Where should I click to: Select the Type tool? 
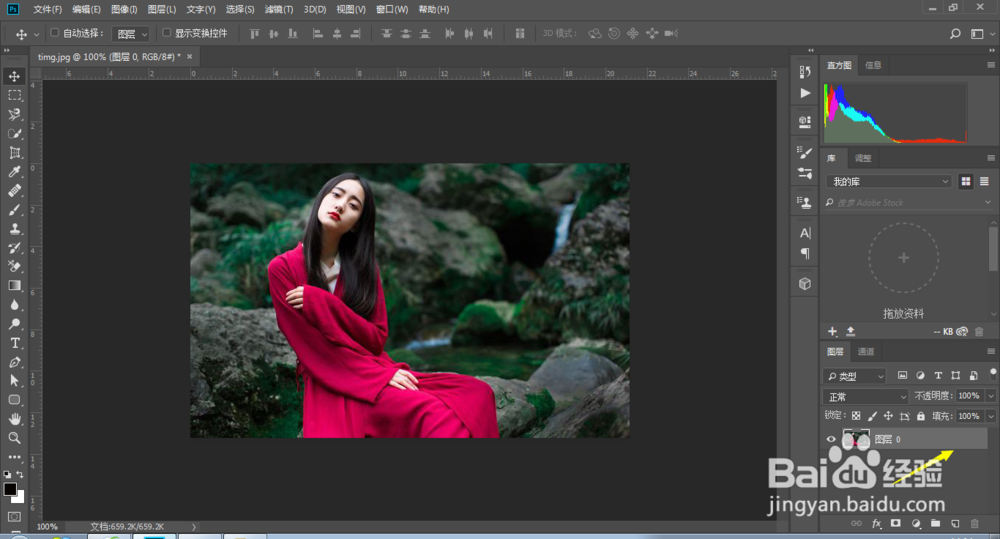pos(14,343)
